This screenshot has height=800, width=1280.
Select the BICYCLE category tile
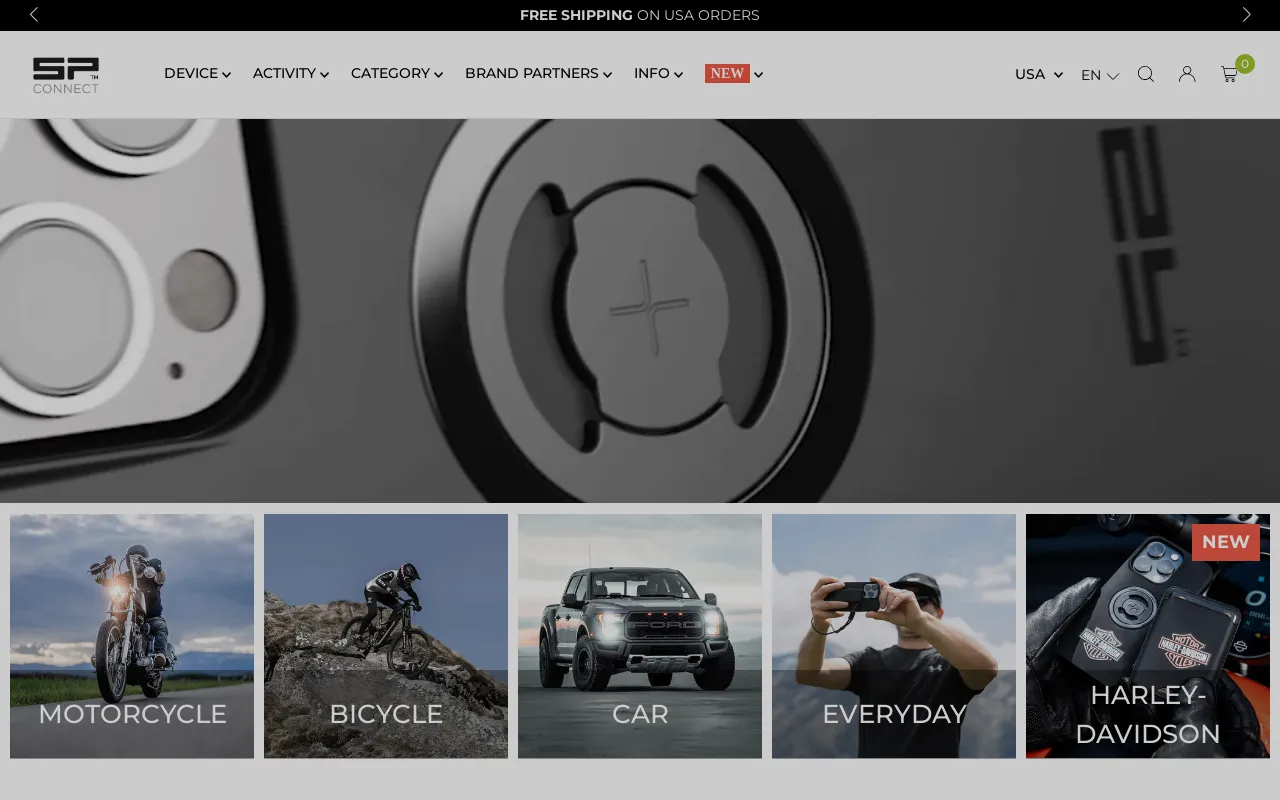[386, 636]
